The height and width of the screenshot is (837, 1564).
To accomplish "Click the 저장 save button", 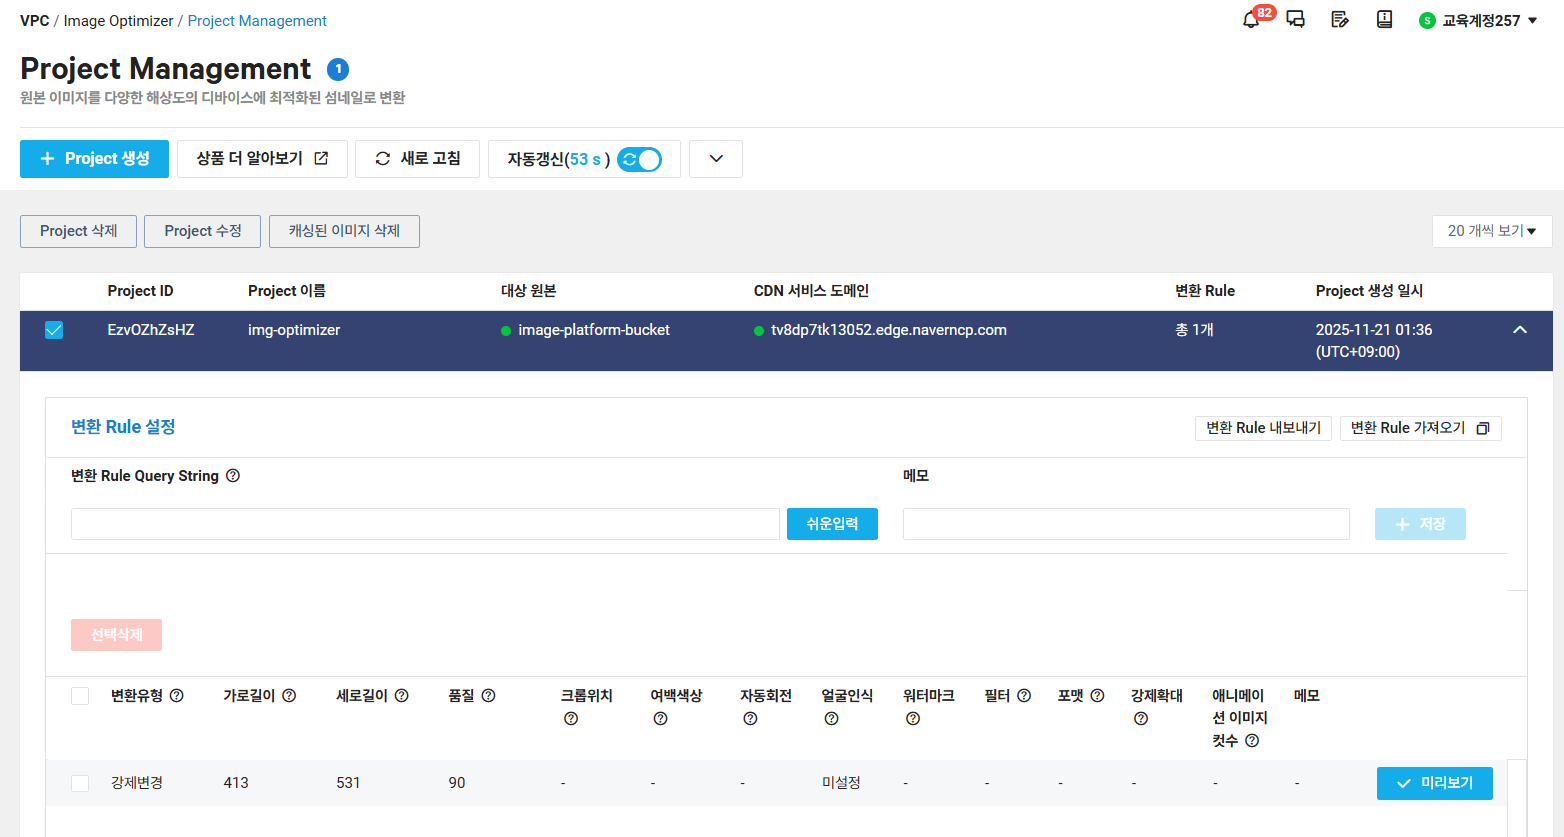I will click(1420, 524).
